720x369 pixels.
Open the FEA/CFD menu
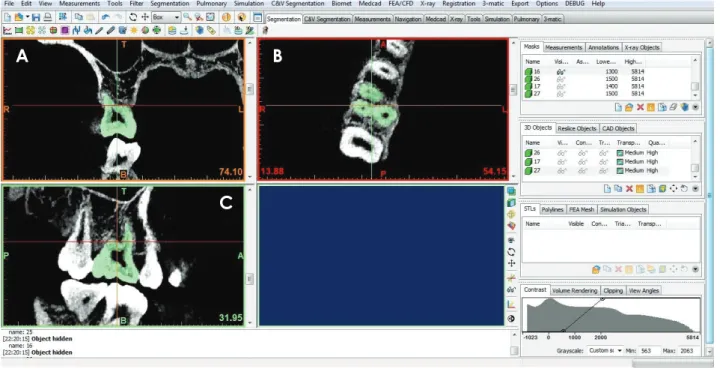point(402,4)
